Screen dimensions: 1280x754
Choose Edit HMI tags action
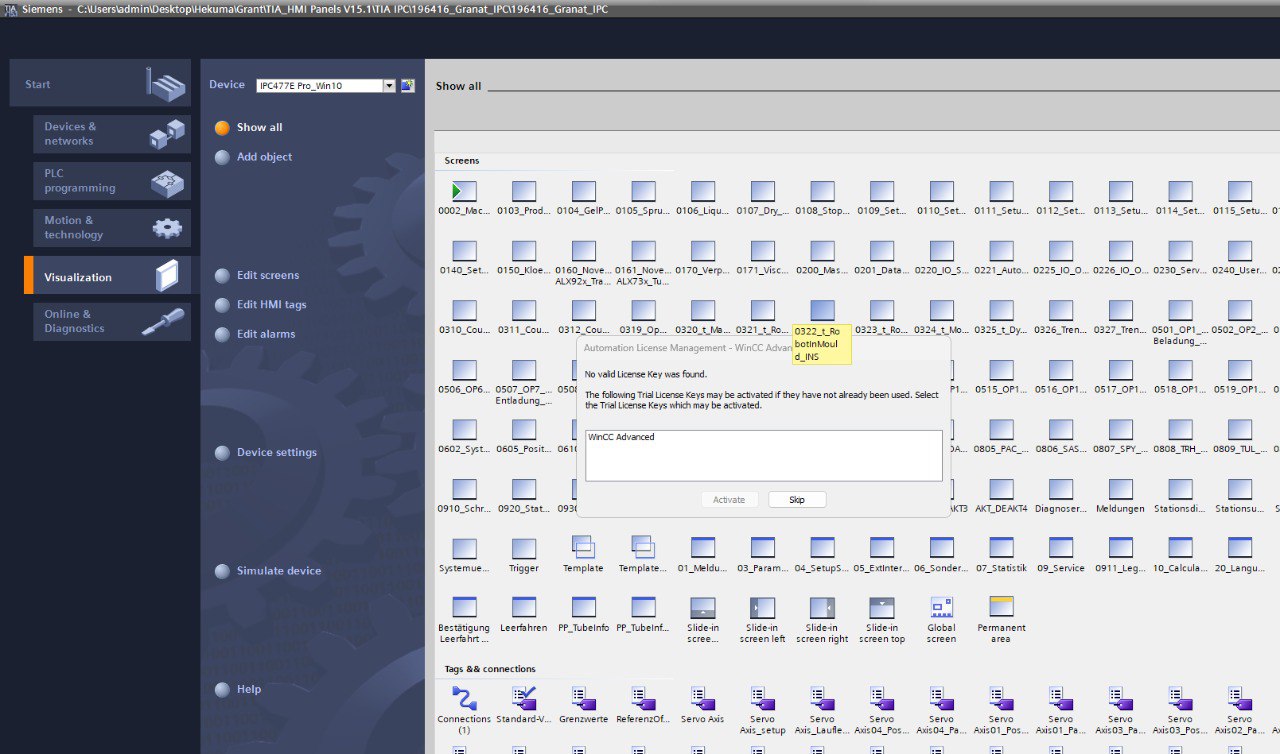pyautogui.click(x=271, y=305)
